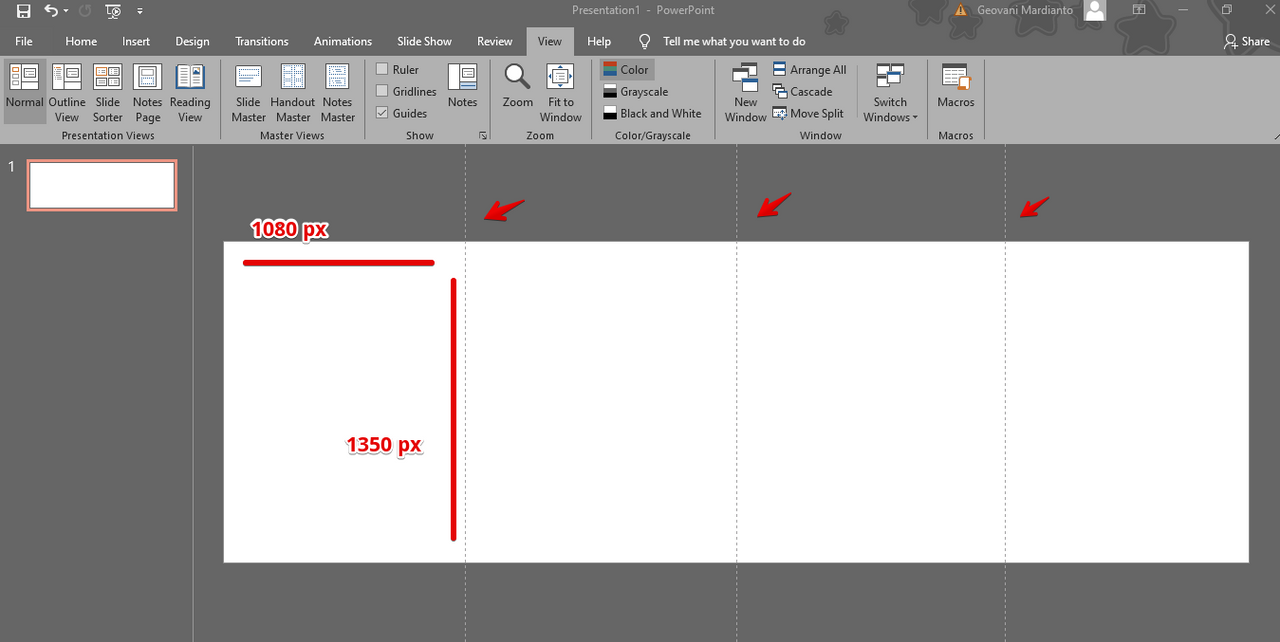This screenshot has width=1280, height=642.
Task: Click Fit to Window
Action: (x=561, y=91)
